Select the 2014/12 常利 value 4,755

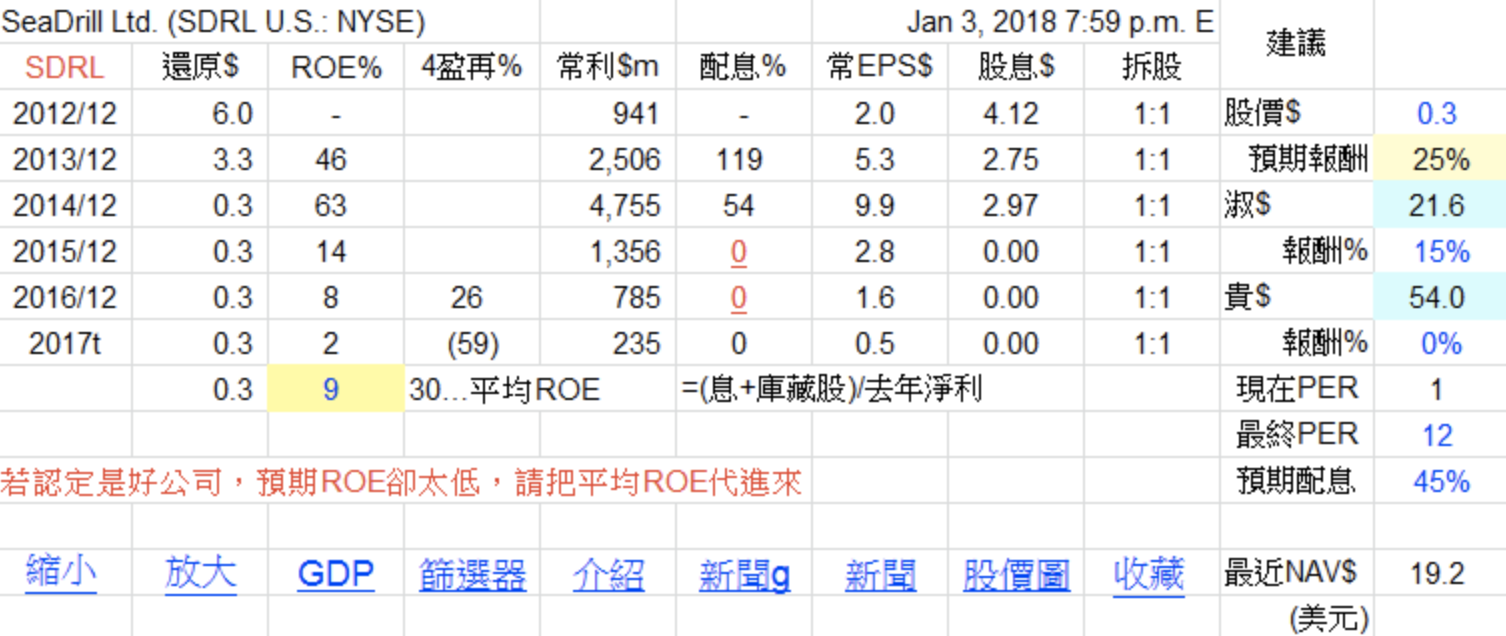pos(625,205)
